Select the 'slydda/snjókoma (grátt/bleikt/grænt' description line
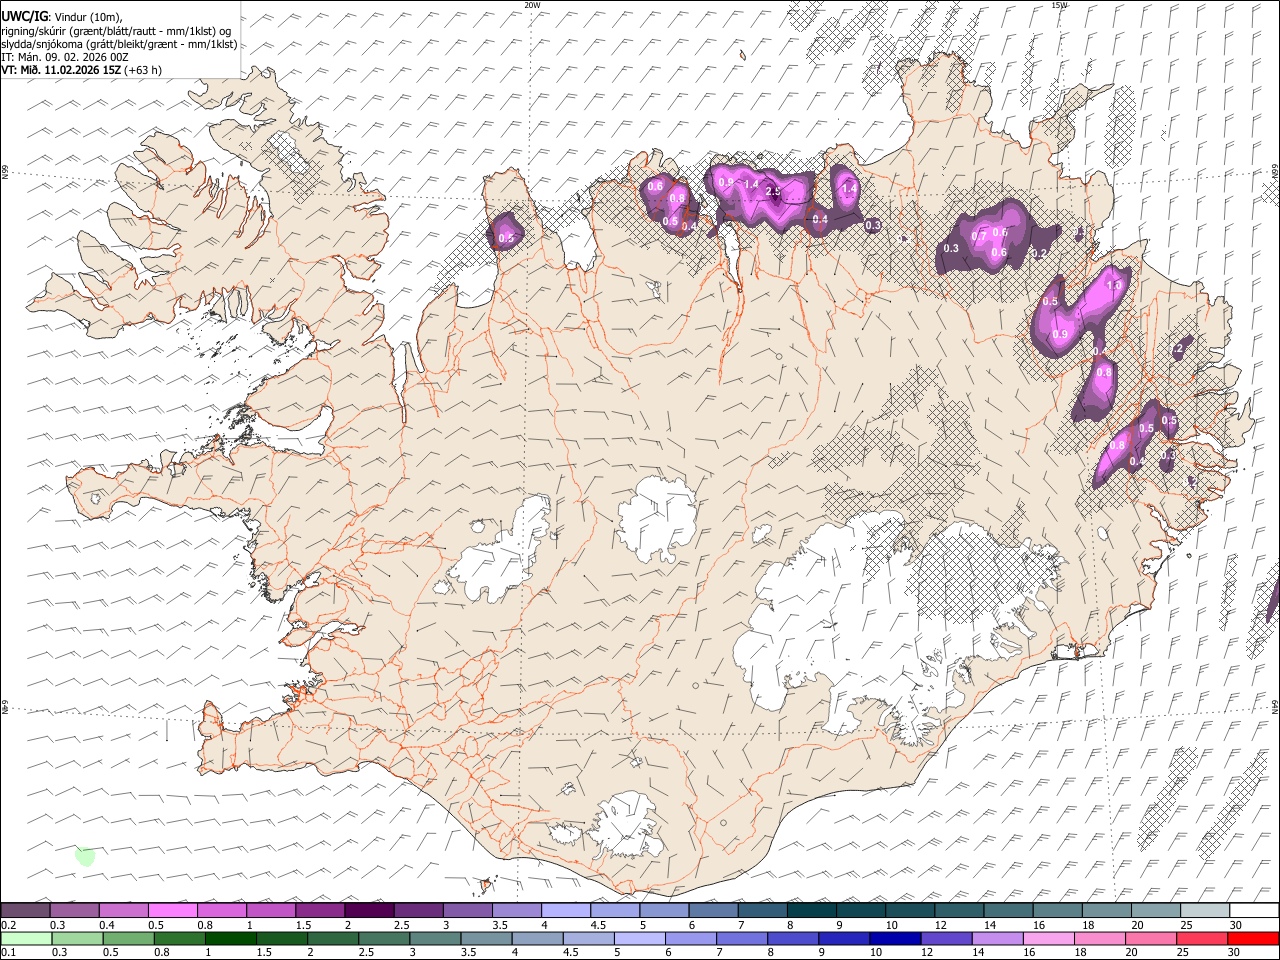Screen dimensions: 1280x960 pyautogui.click(x=119, y=44)
